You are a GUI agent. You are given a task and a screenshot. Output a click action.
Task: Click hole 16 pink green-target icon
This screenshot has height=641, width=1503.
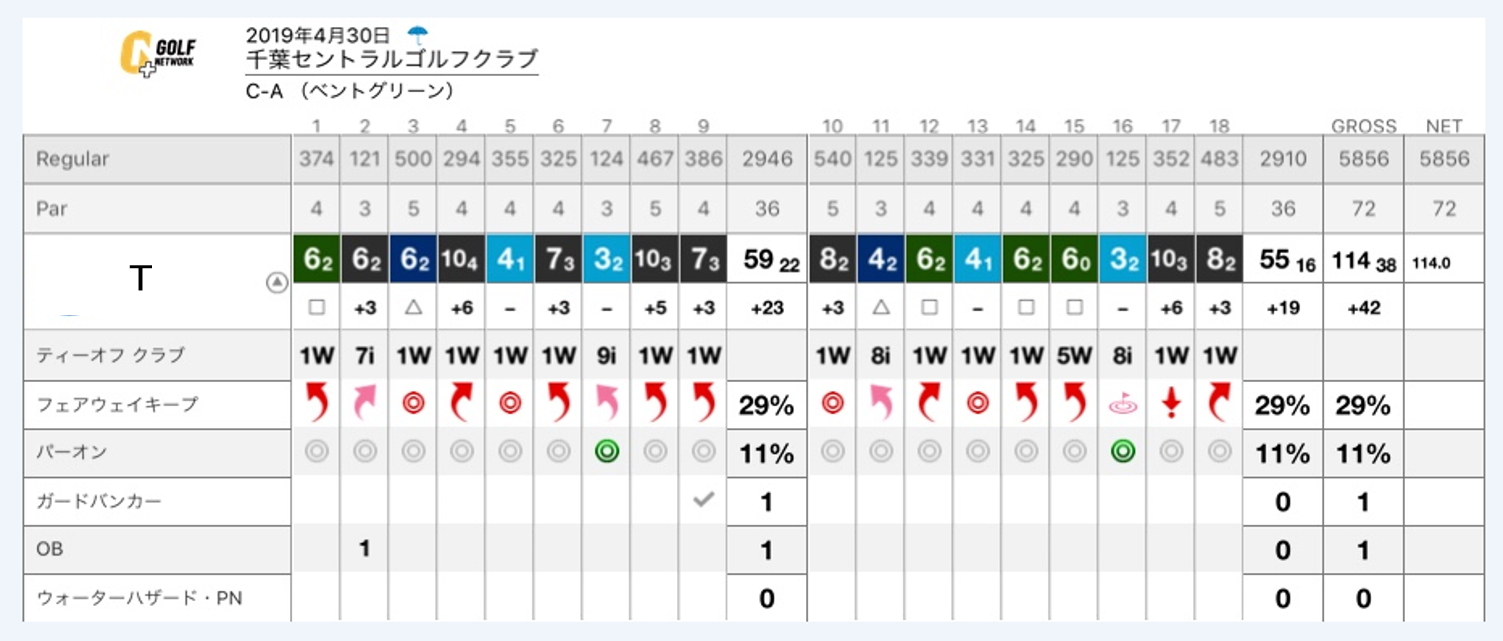point(1123,404)
